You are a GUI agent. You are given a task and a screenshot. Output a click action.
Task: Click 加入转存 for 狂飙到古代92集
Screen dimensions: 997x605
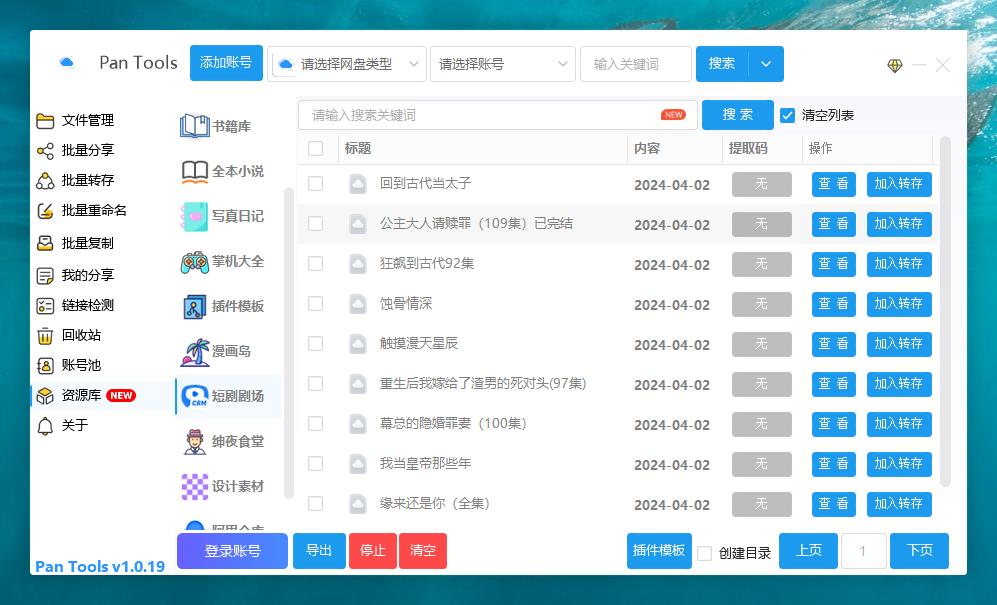point(898,264)
